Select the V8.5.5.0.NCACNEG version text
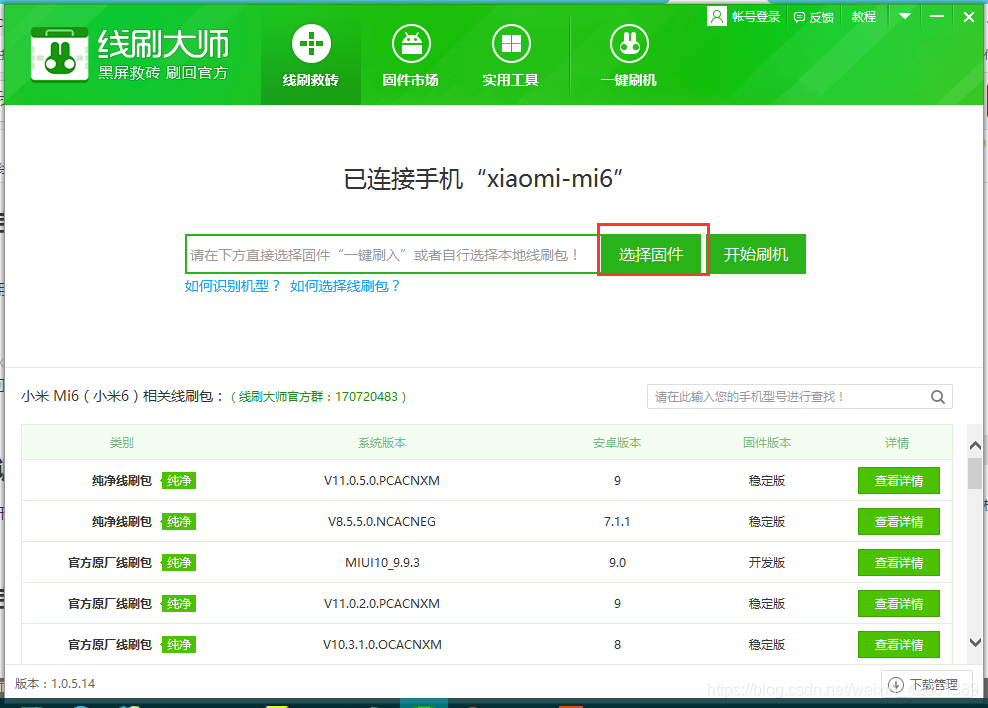This screenshot has height=708, width=988. [382, 522]
